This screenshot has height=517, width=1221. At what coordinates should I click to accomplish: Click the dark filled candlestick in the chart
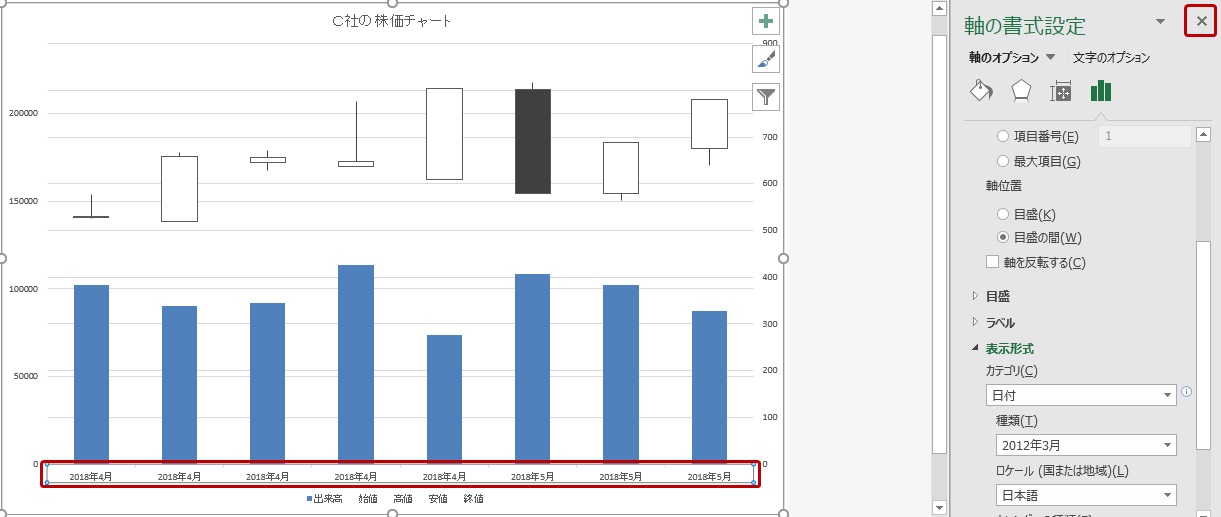[x=532, y=141]
